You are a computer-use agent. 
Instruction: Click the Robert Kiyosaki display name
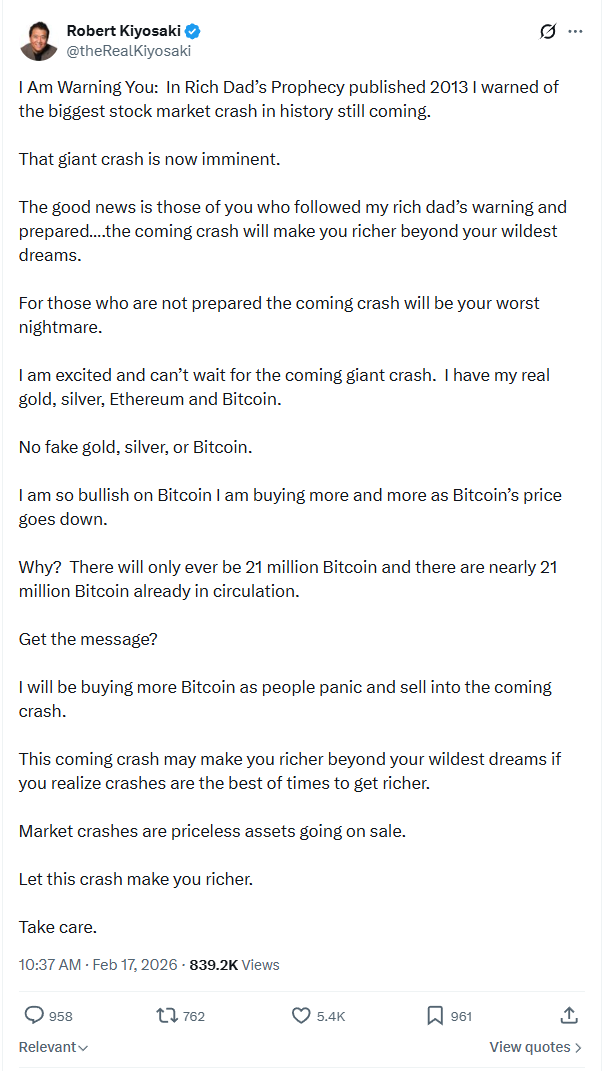pyautogui.click(x=123, y=31)
